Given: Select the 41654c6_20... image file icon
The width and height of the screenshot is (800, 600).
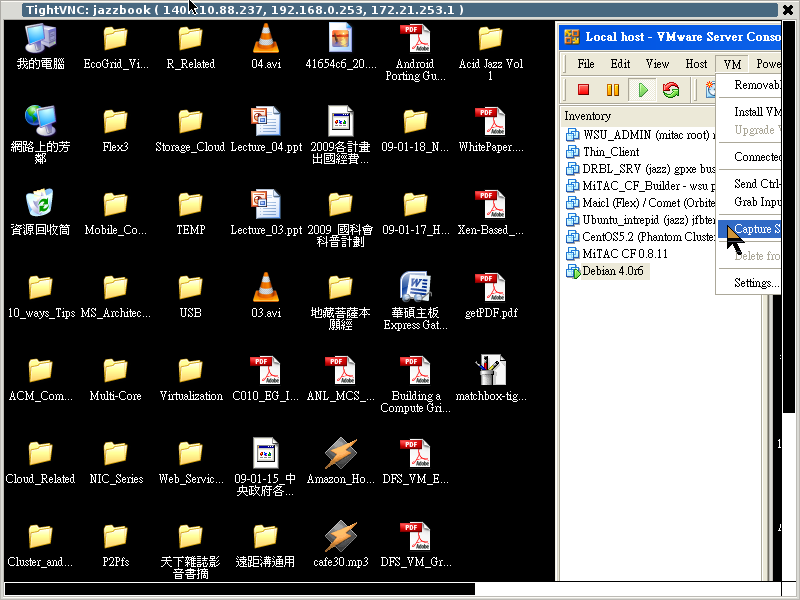Looking at the screenshot, I should [340, 46].
